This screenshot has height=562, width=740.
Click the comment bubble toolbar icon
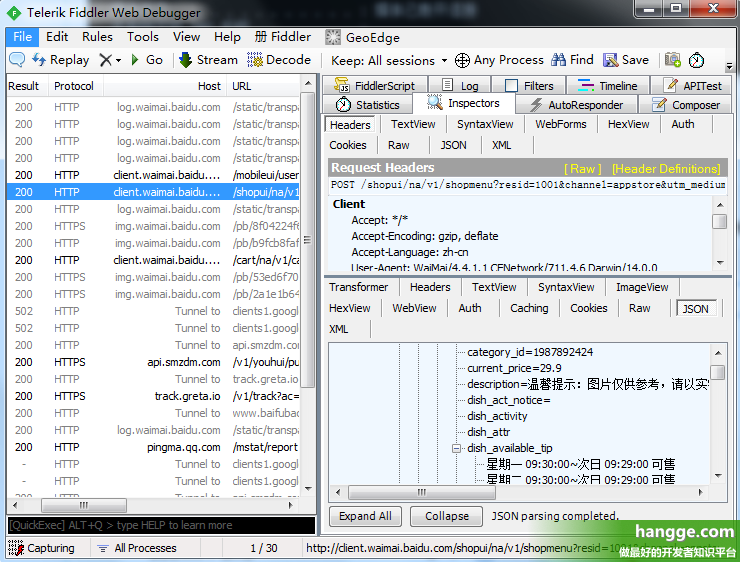17,60
